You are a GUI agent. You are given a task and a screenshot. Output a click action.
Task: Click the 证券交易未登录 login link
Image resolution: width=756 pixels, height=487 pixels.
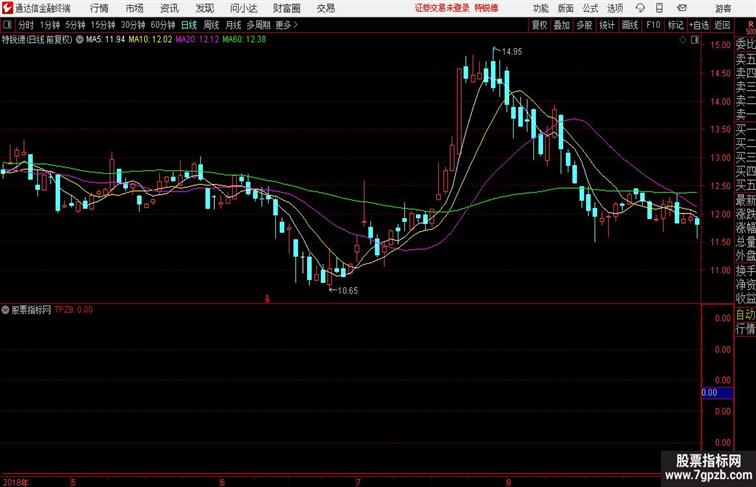click(442, 8)
